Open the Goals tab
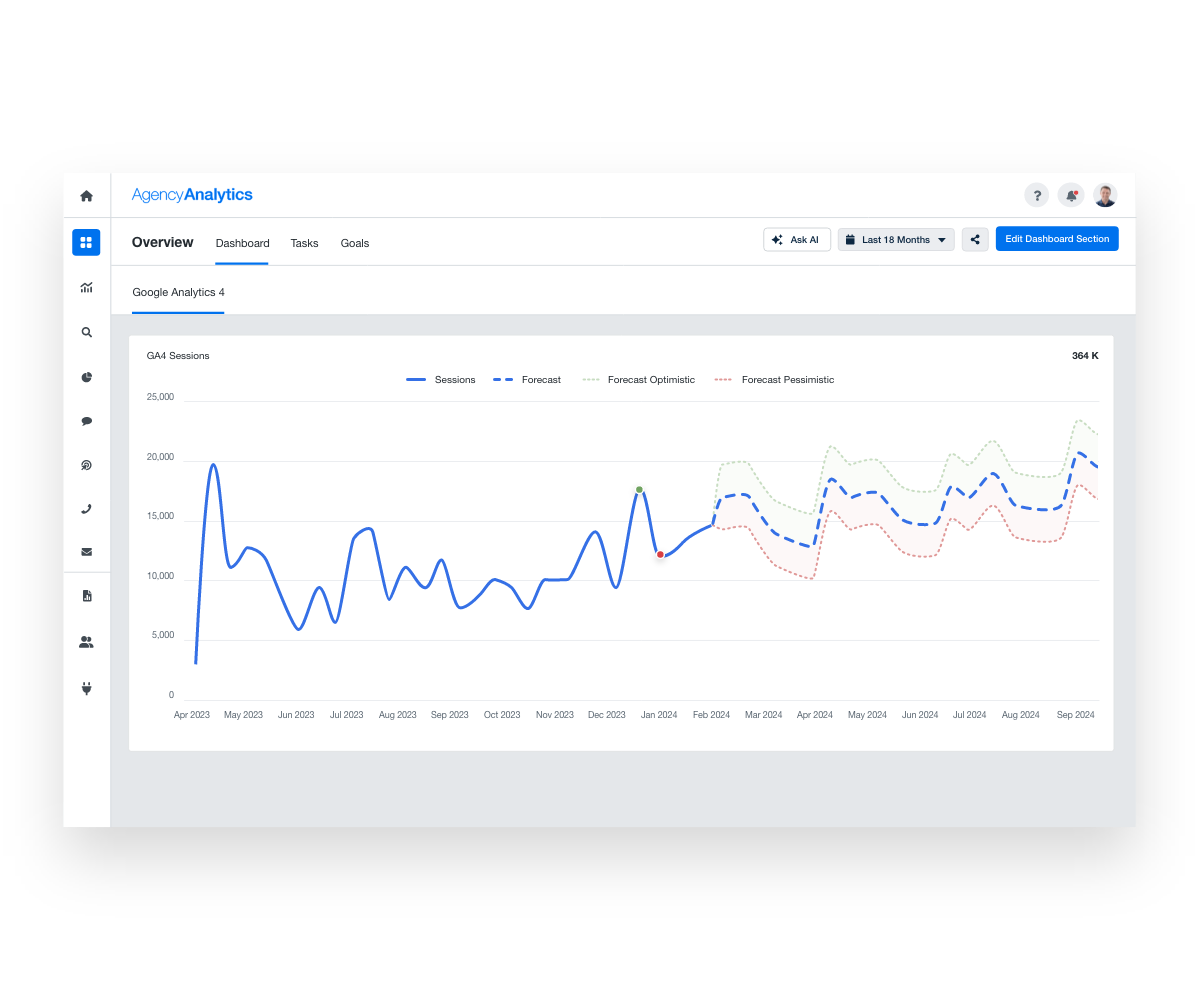The width and height of the screenshot is (1200, 1000). point(354,243)
